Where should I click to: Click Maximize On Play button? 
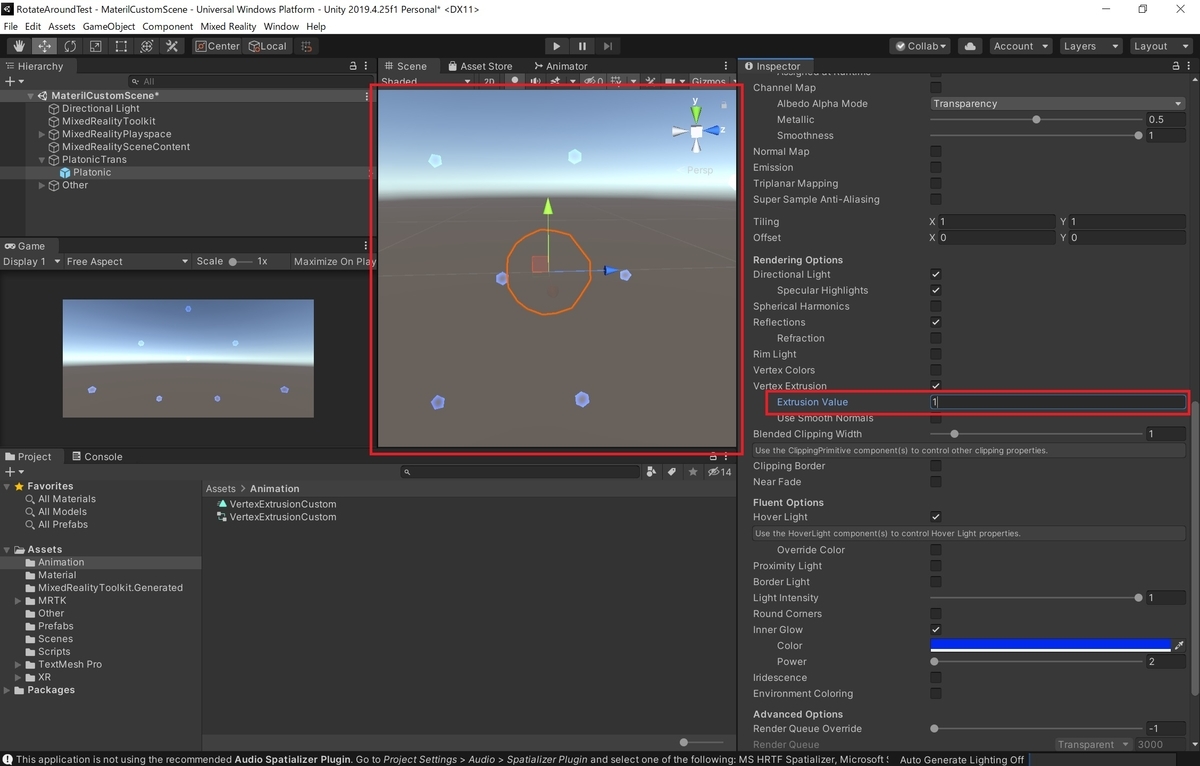click(x=334, y=262)
